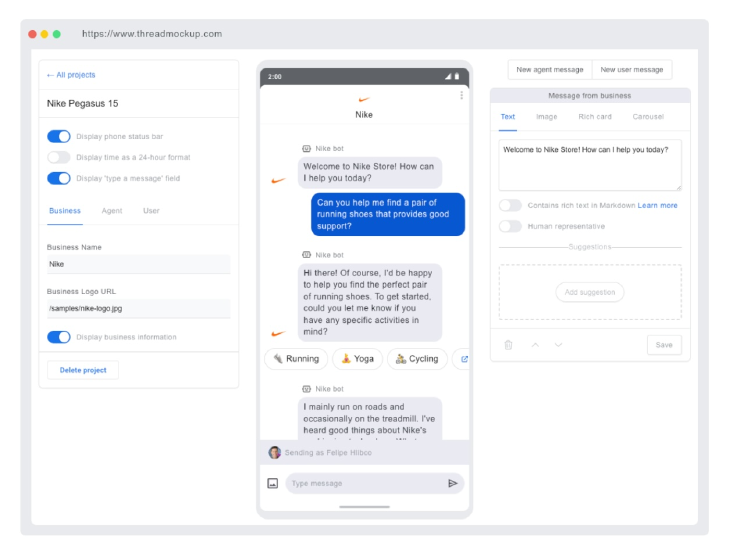Viewport: 730px width, 556px height.
Task: Click the New agent message button
Action: click(549, 70)
